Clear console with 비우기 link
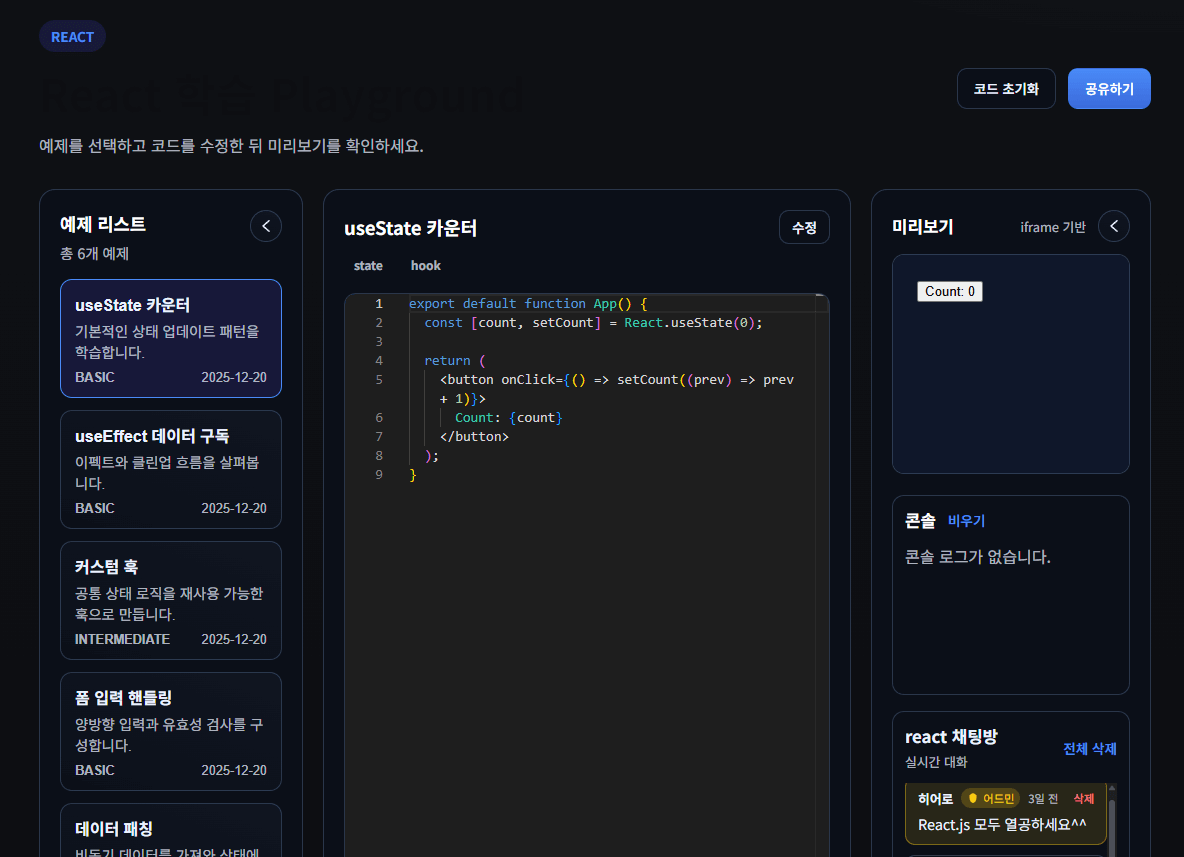 click(966, 521)
